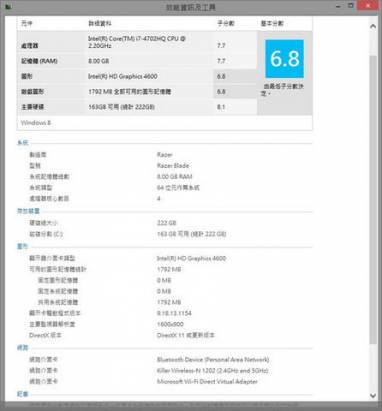Image resolution: width=382 pixels, height=411 pixels.
Task: Click the vertical scrollbar thumb
Action: click(373, 200)
